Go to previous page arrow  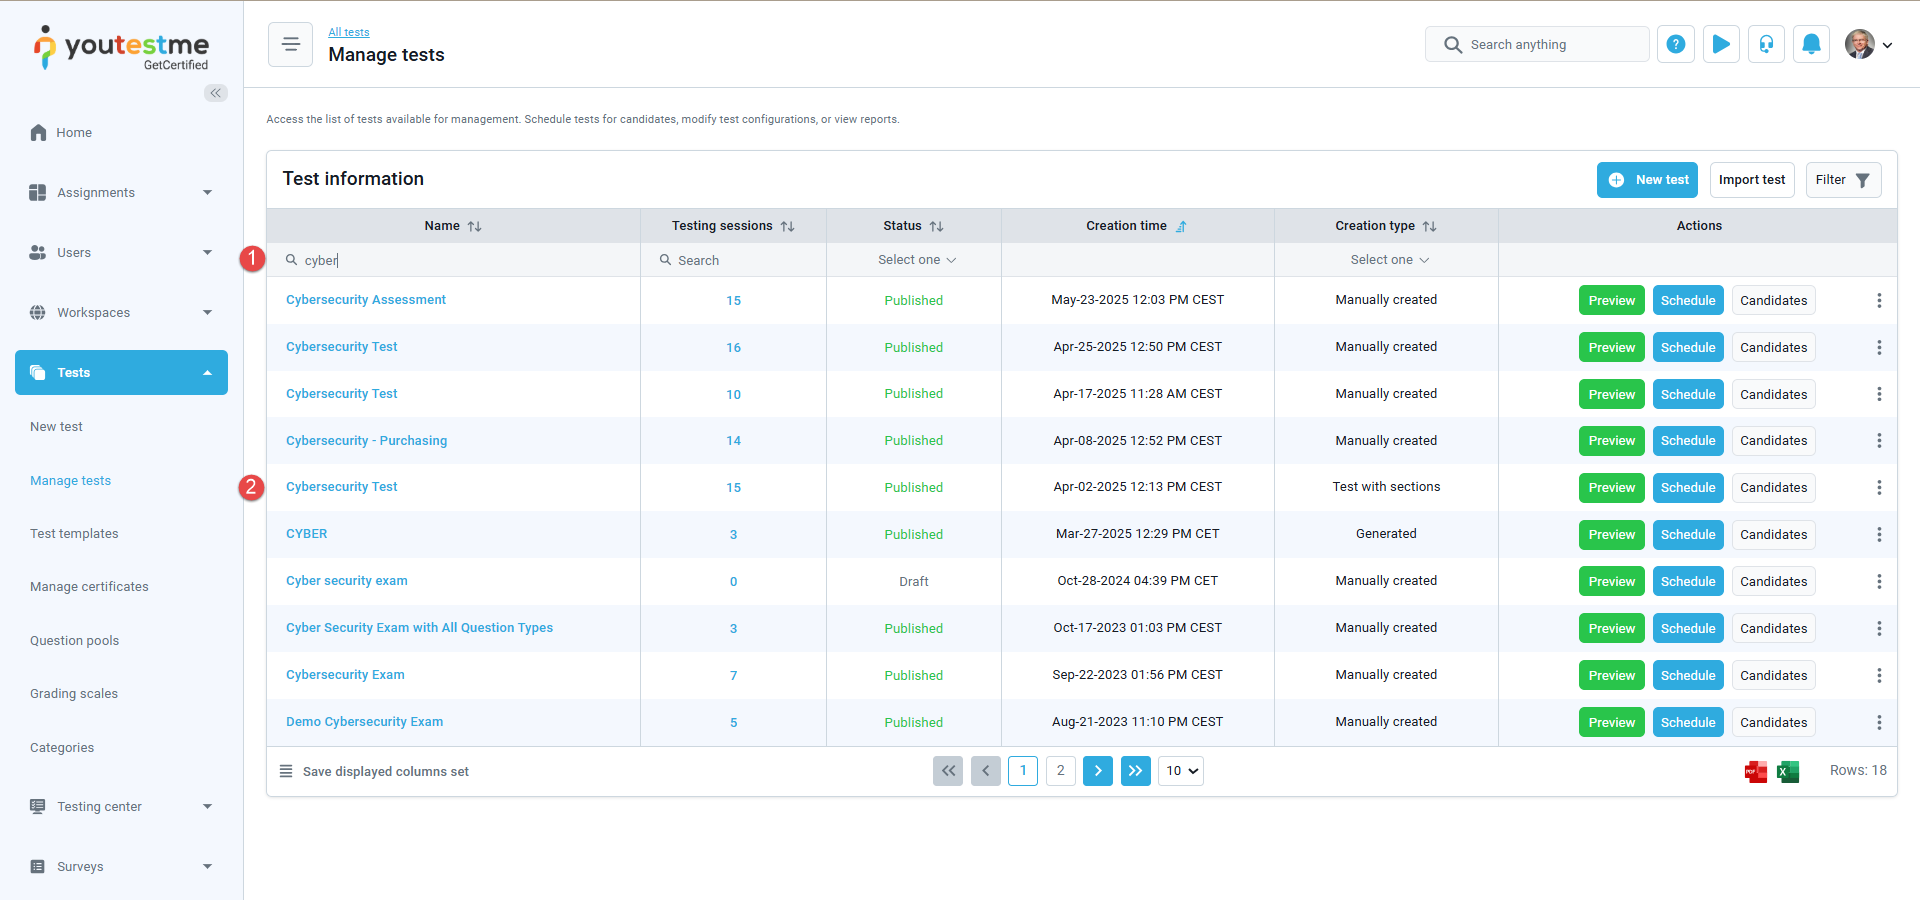coord(986,771)
